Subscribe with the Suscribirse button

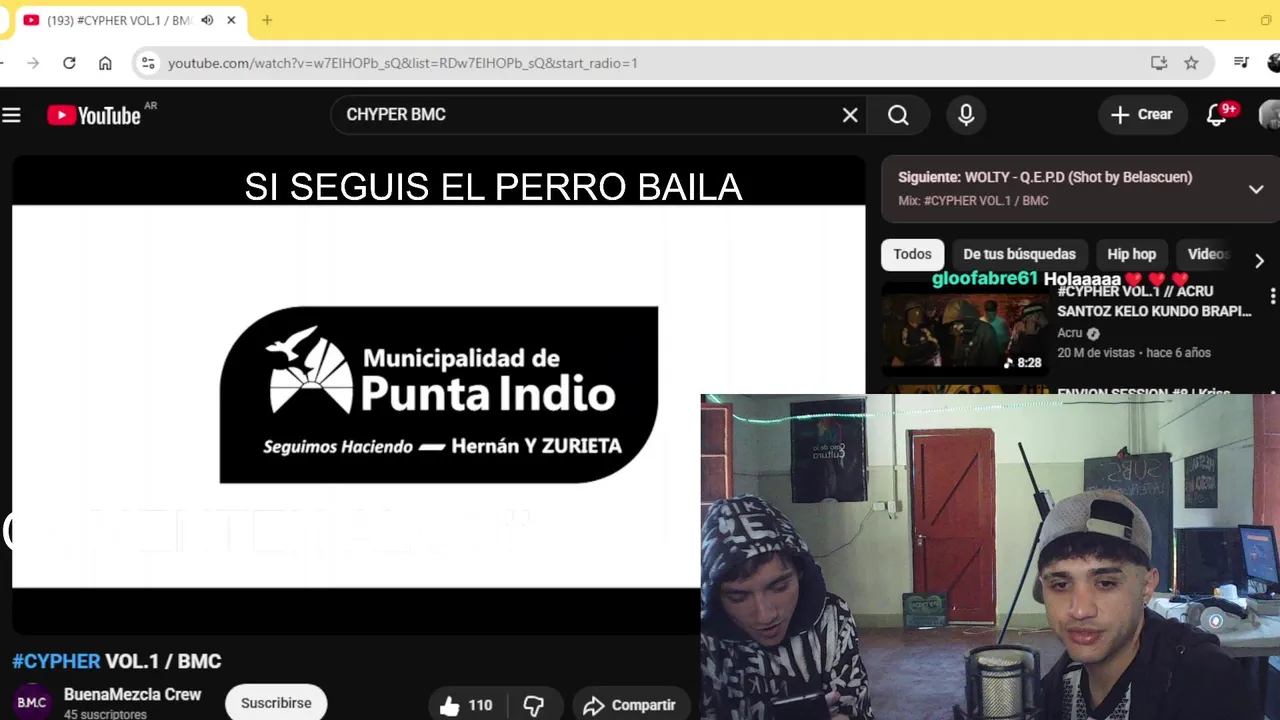(x=276, y=703)
